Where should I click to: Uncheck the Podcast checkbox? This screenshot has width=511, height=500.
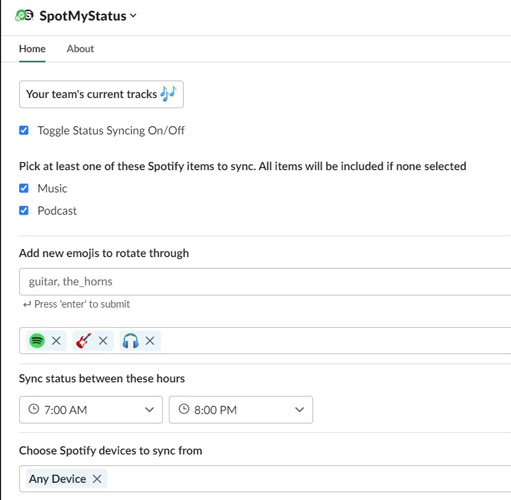(24, 210)
